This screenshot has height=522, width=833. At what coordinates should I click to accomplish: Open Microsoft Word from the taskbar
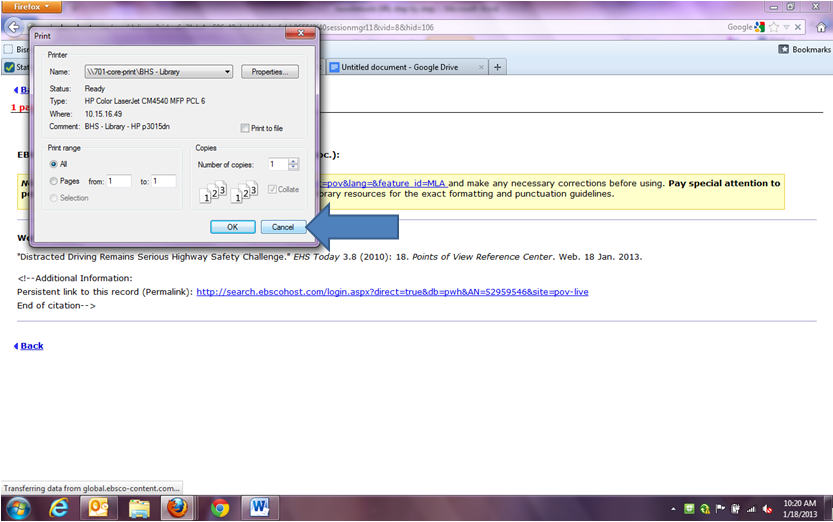(257, 507)
